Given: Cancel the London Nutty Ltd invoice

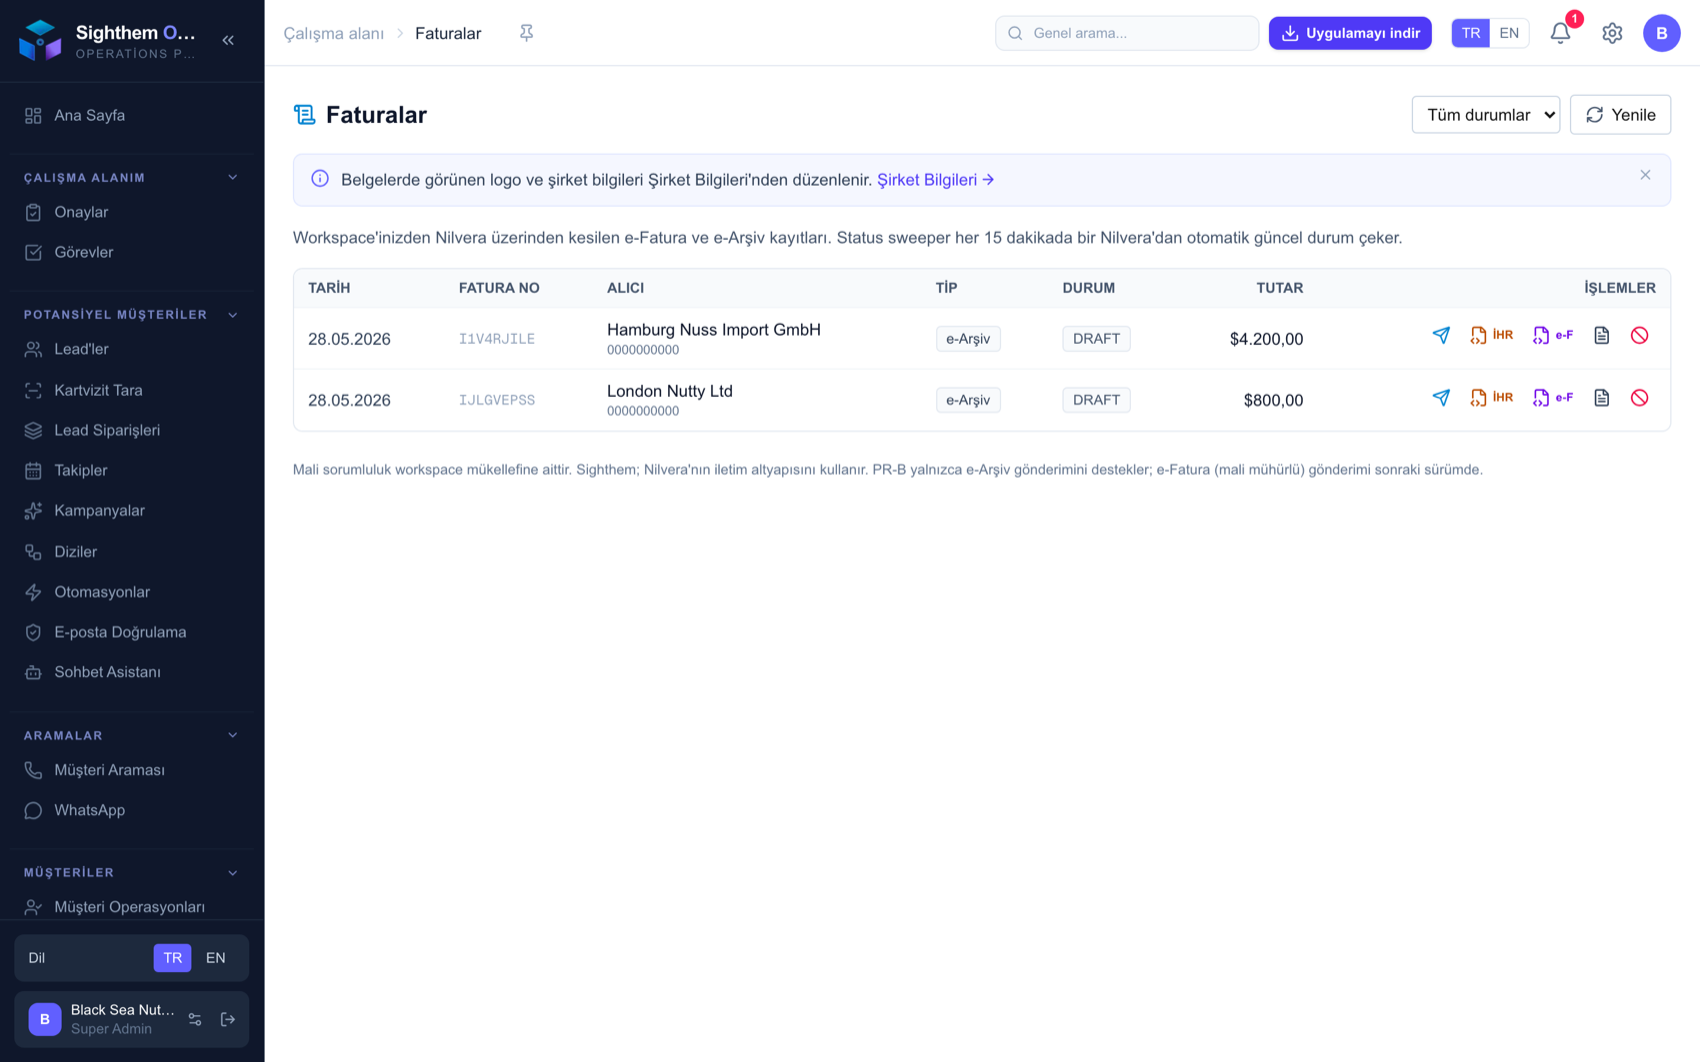Looking at the screenshot, I should point(1640,398).
